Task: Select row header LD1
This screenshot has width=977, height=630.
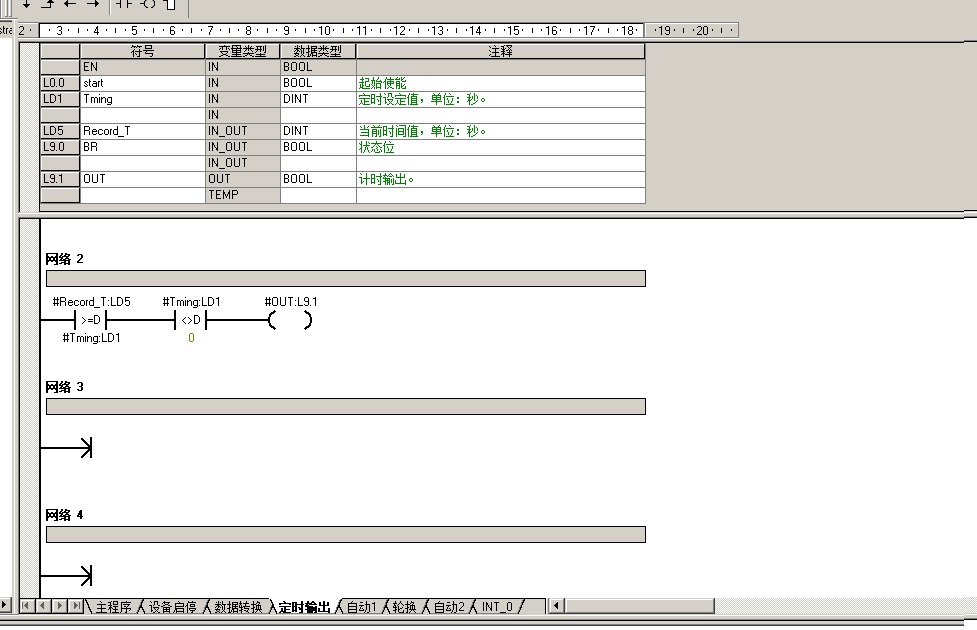Action: (60, 99)
